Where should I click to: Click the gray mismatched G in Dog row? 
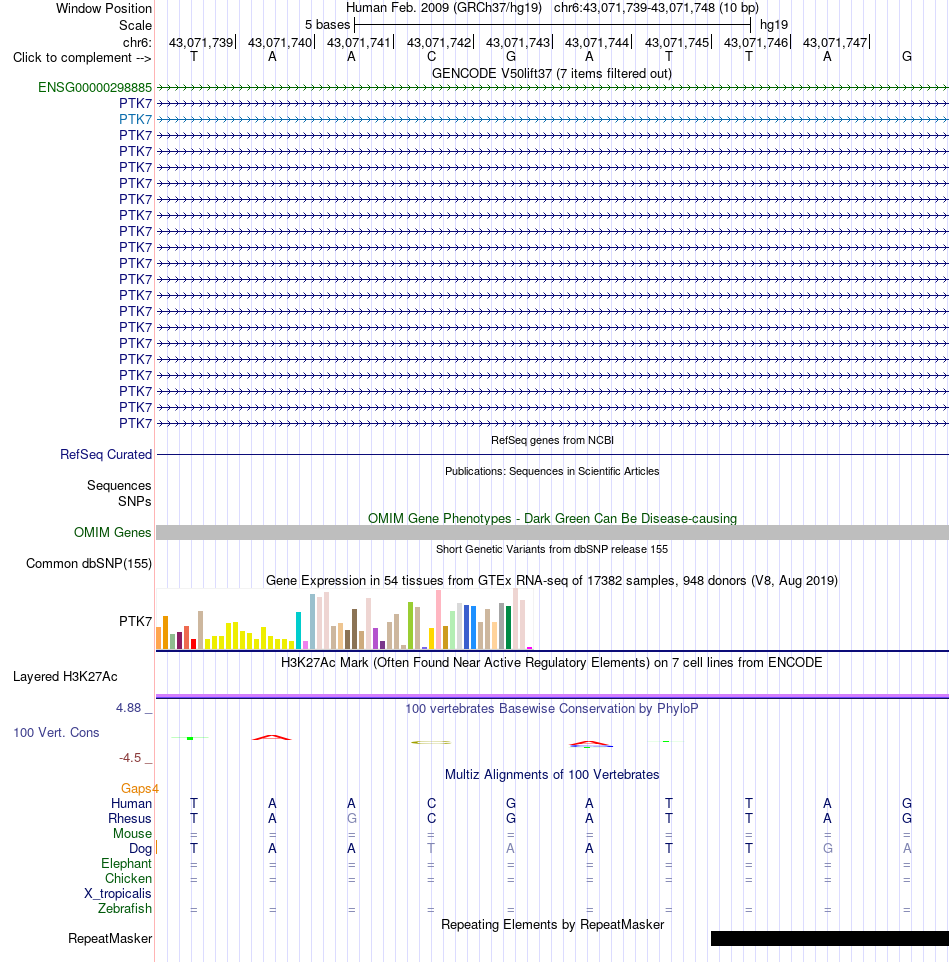[828, 848]
